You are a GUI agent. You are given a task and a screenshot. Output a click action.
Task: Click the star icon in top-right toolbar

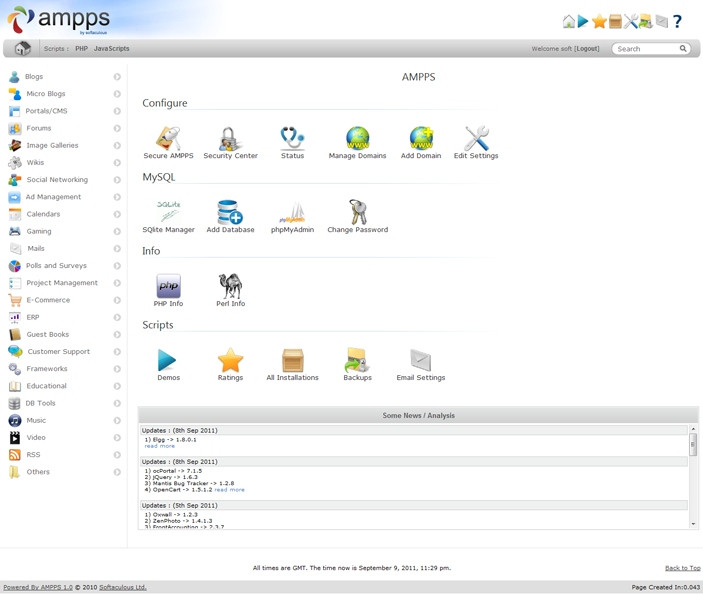click(599, 21)
